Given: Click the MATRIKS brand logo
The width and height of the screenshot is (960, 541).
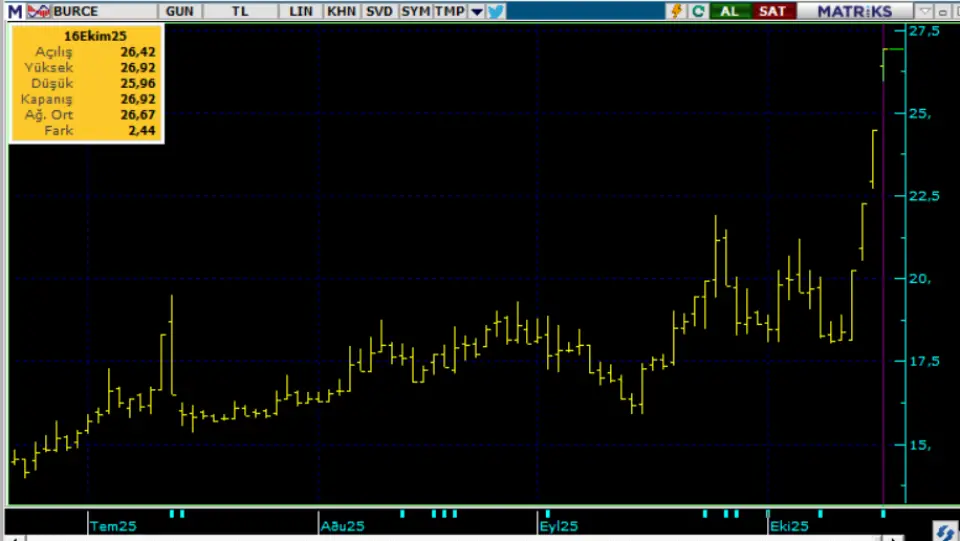Looking at the screenshot, I should 854,11.
